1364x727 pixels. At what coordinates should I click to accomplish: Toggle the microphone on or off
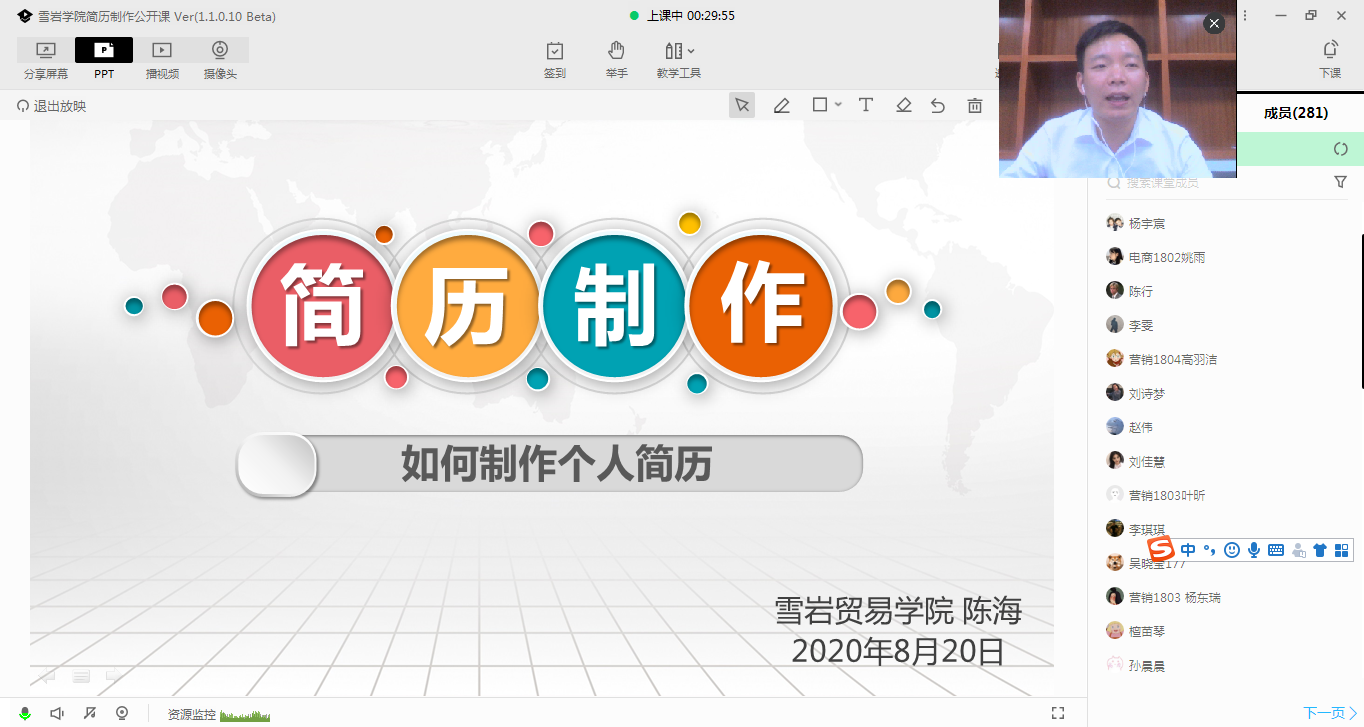(25, 713)
